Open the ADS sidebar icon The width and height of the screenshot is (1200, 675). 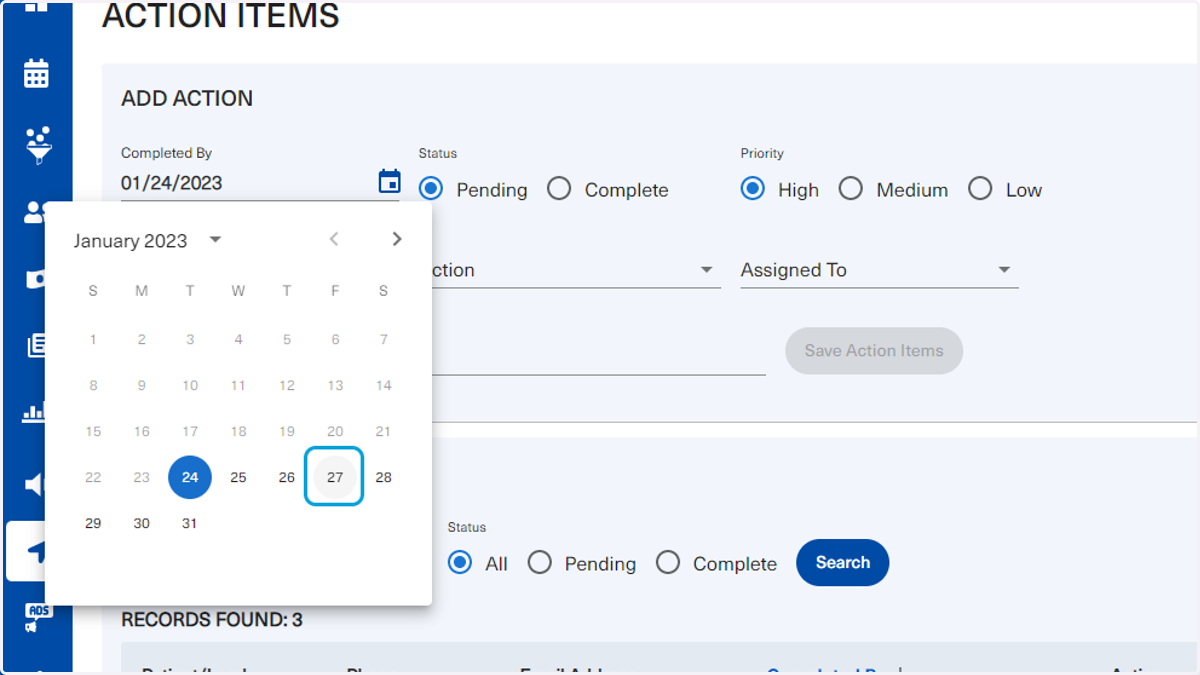tap(38, 617)
